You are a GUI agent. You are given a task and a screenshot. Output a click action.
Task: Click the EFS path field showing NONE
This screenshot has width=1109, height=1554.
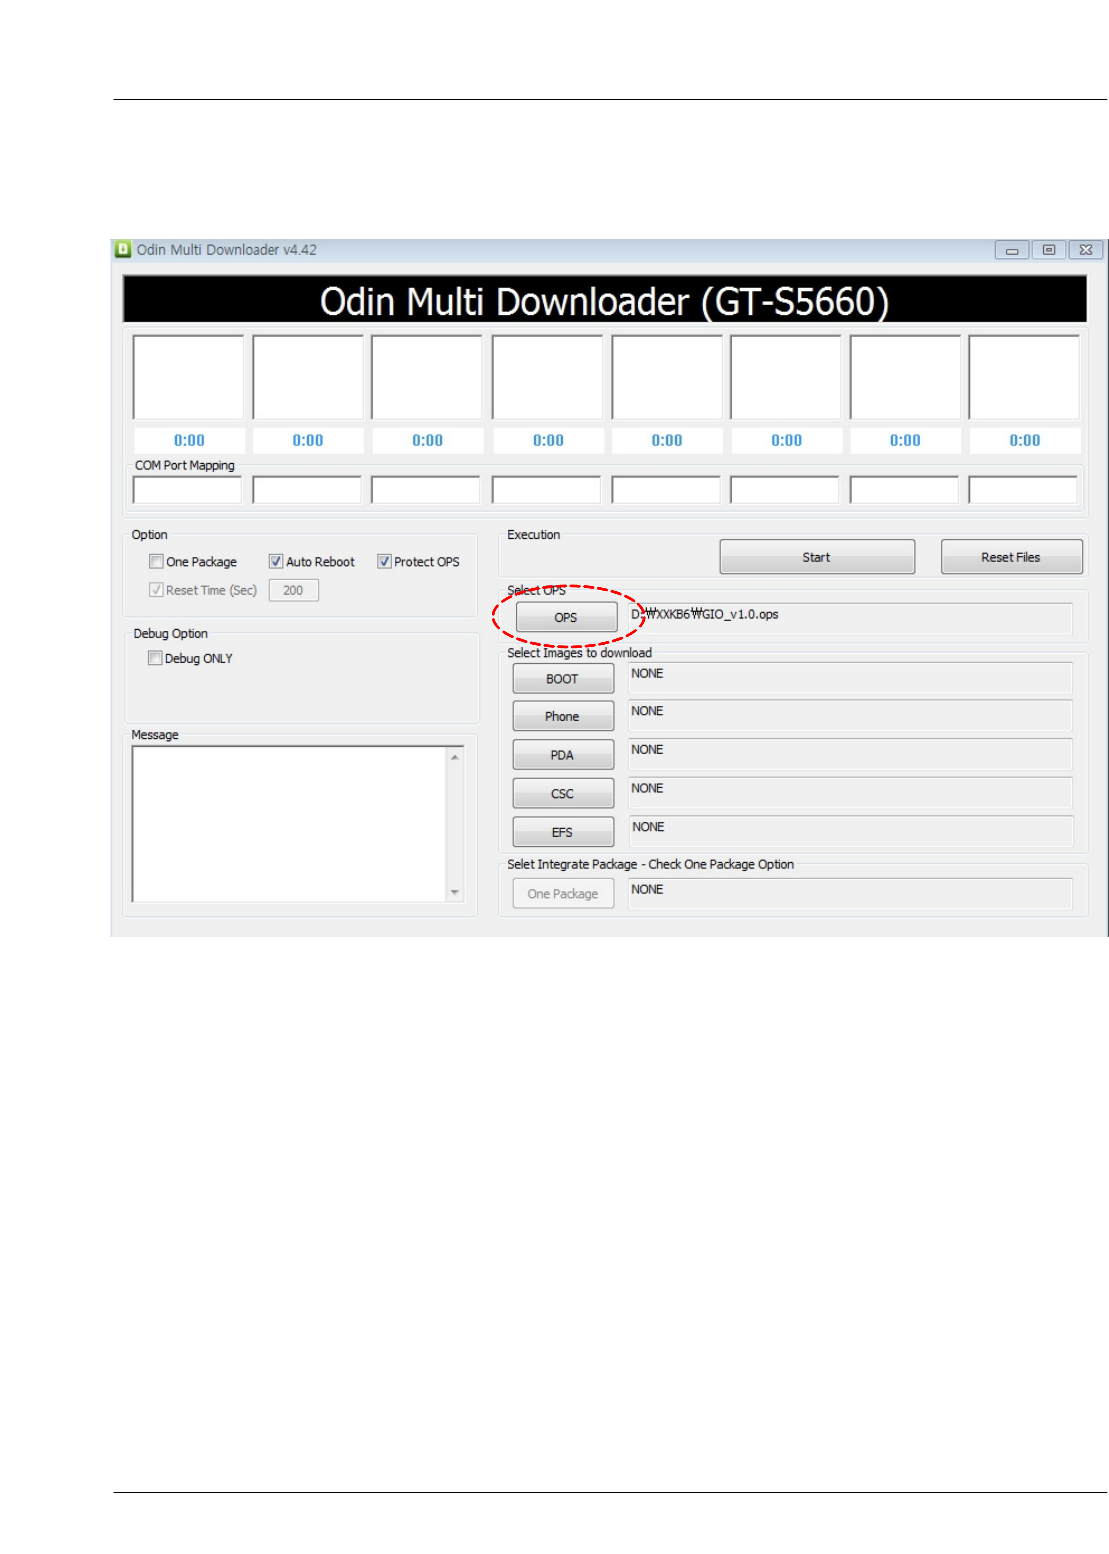[x=850, y=831]
